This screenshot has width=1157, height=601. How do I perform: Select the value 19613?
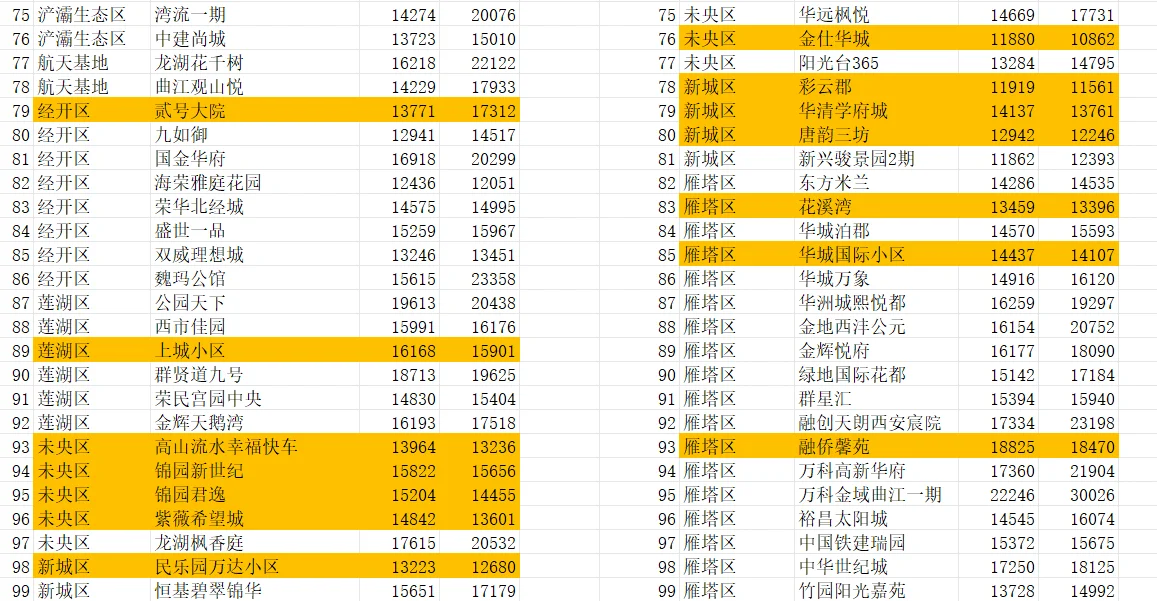tap(413, 303)
